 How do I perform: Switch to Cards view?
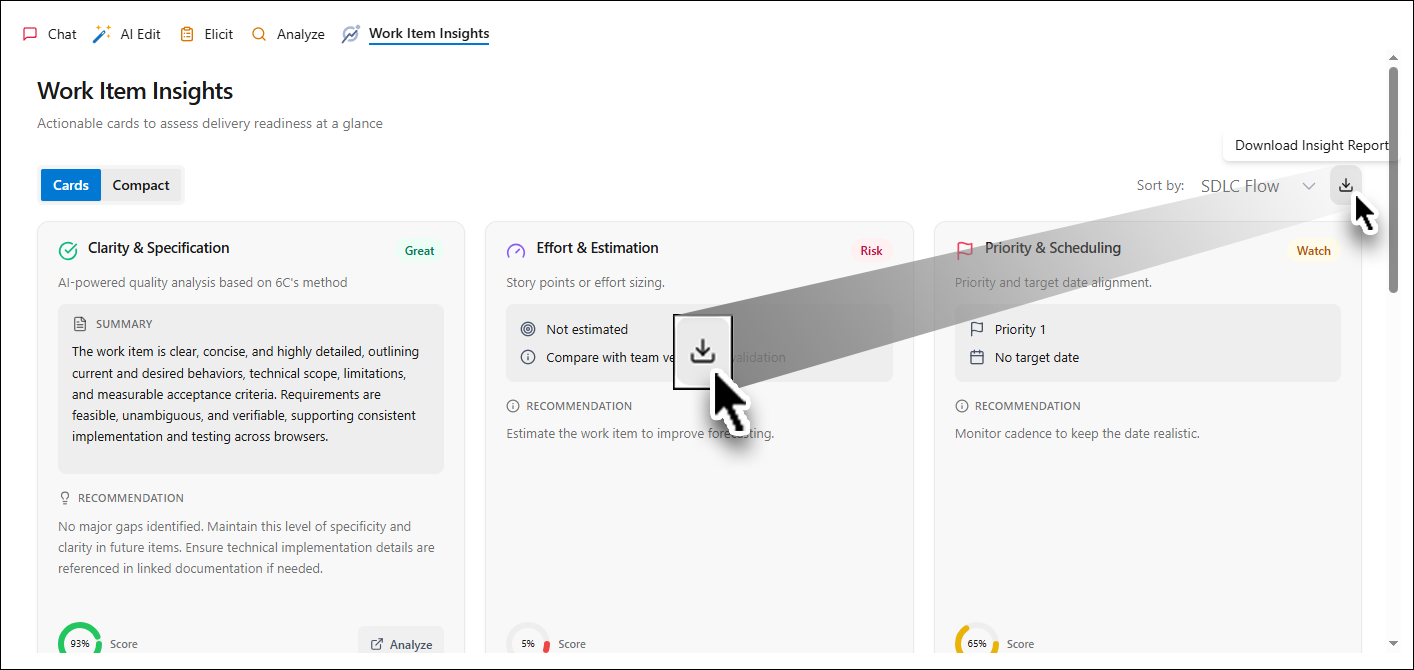tap(71, 185)
